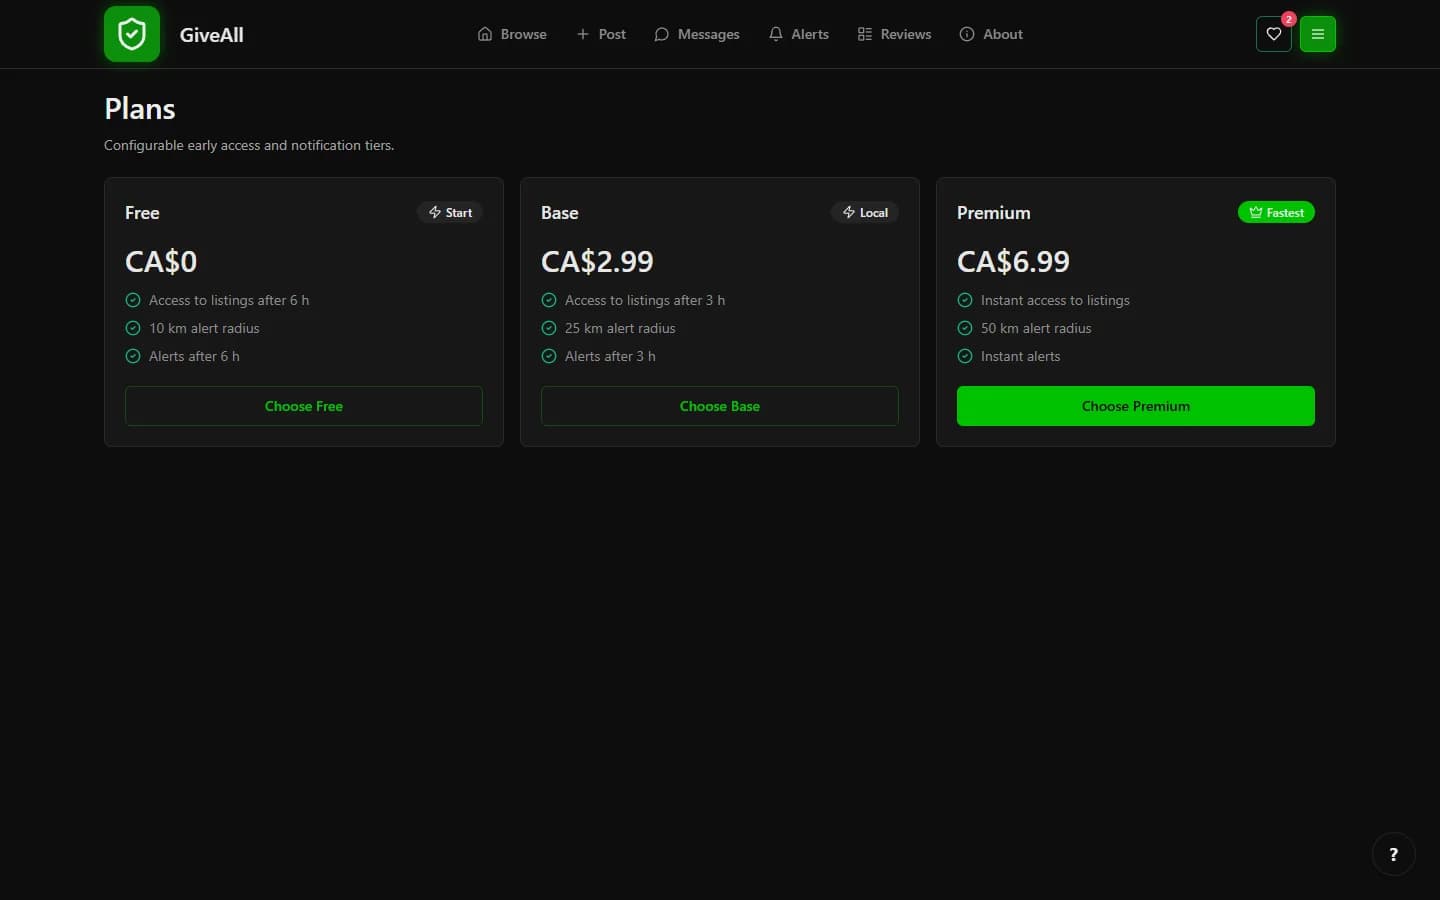This screenshot has height=900, width=1440.
Task: Click 'Instant access to listings' text
Action: 1055,300
